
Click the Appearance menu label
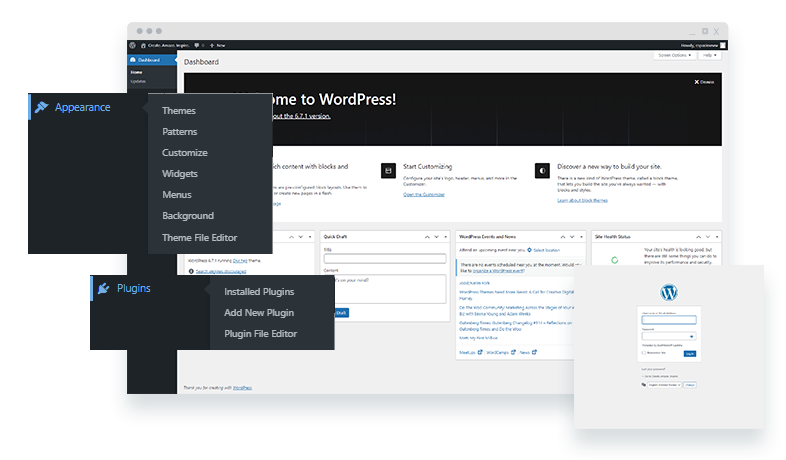click(x=83, y=107)
